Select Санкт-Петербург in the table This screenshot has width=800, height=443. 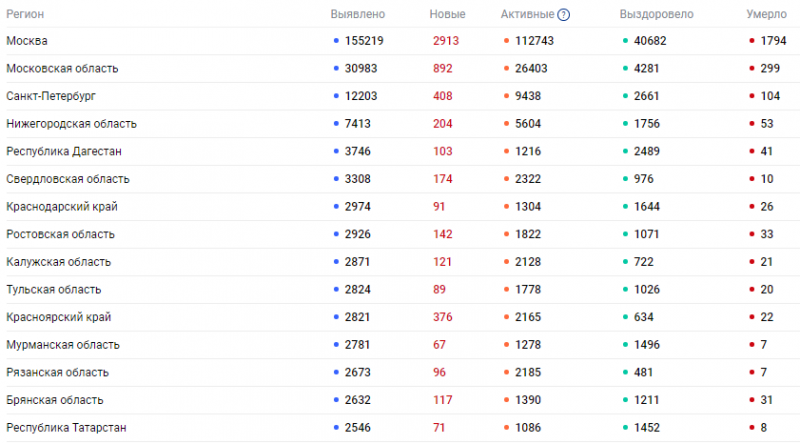tap(51, 96)
